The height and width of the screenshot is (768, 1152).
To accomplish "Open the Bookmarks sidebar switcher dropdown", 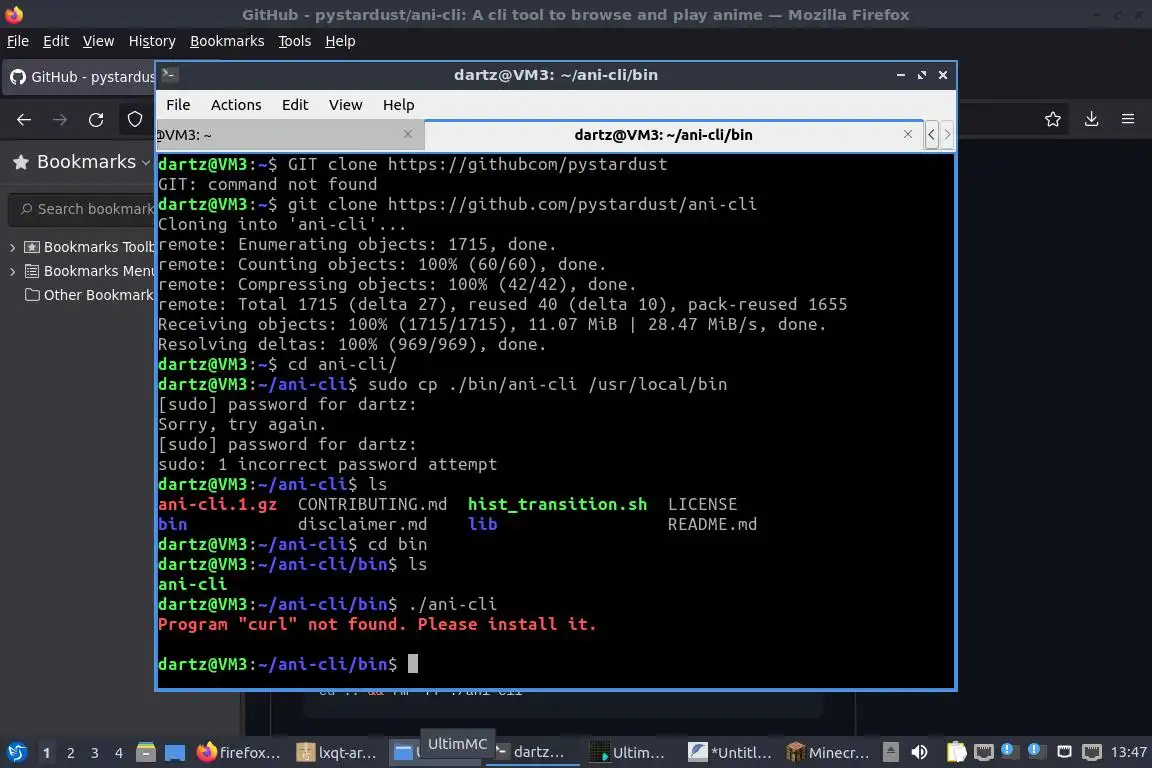I will (82, 162).
